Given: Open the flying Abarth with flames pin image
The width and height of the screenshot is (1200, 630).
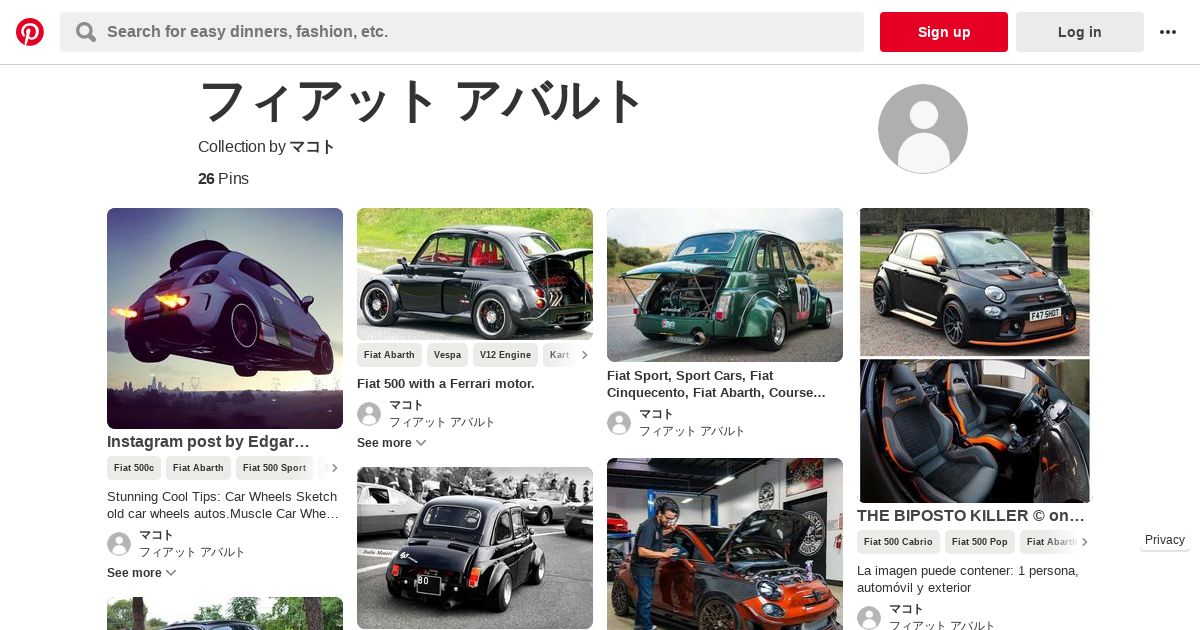Looking at the screenshot, I should point(225,318).
